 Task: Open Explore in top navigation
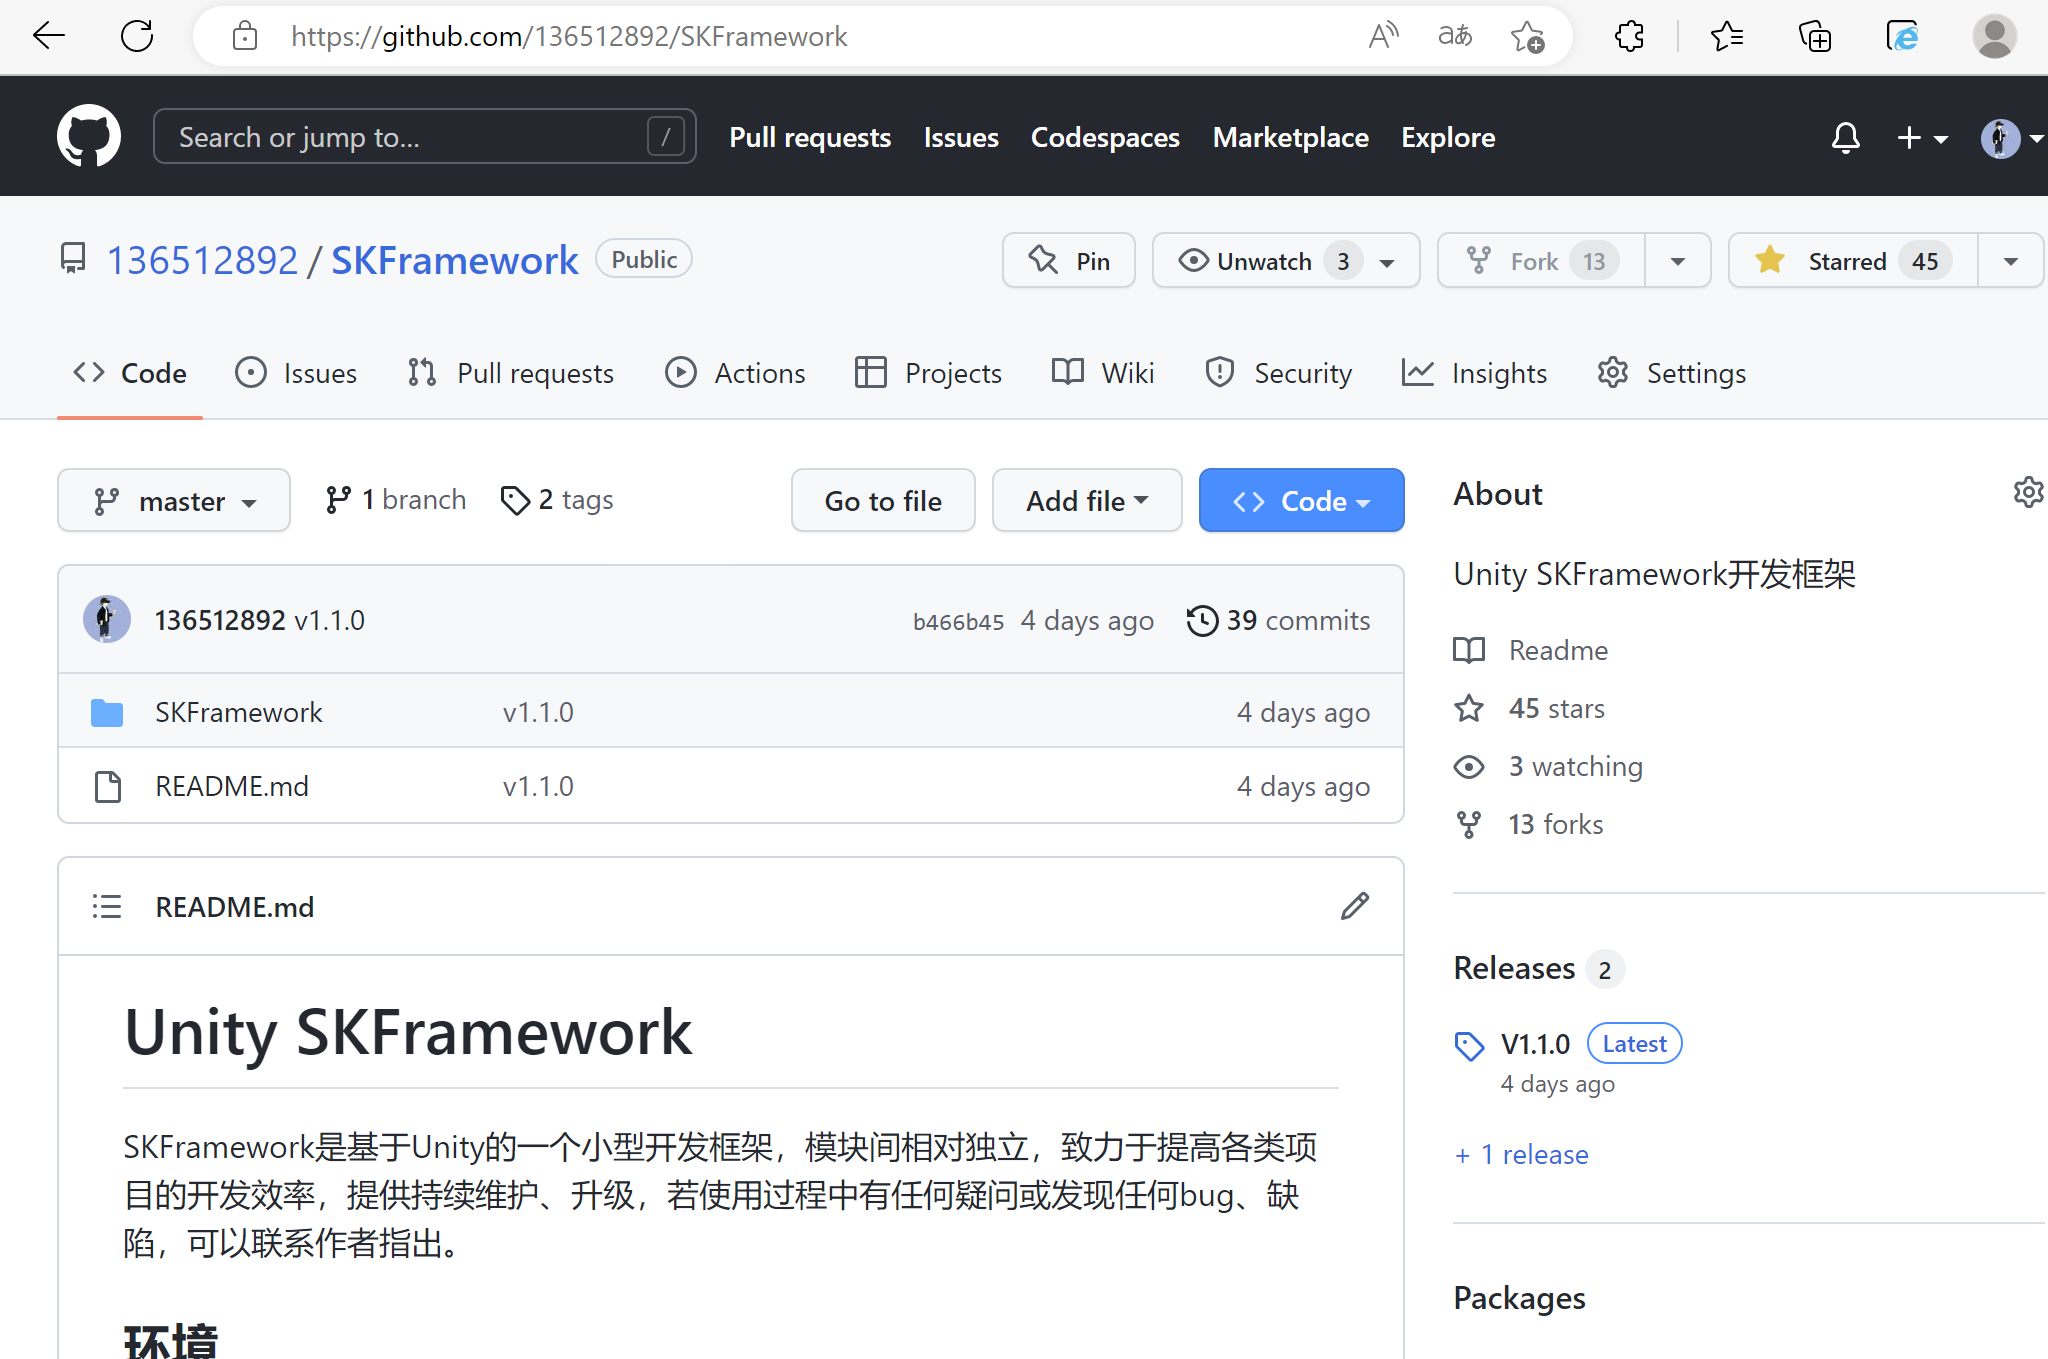[1448, 137]
